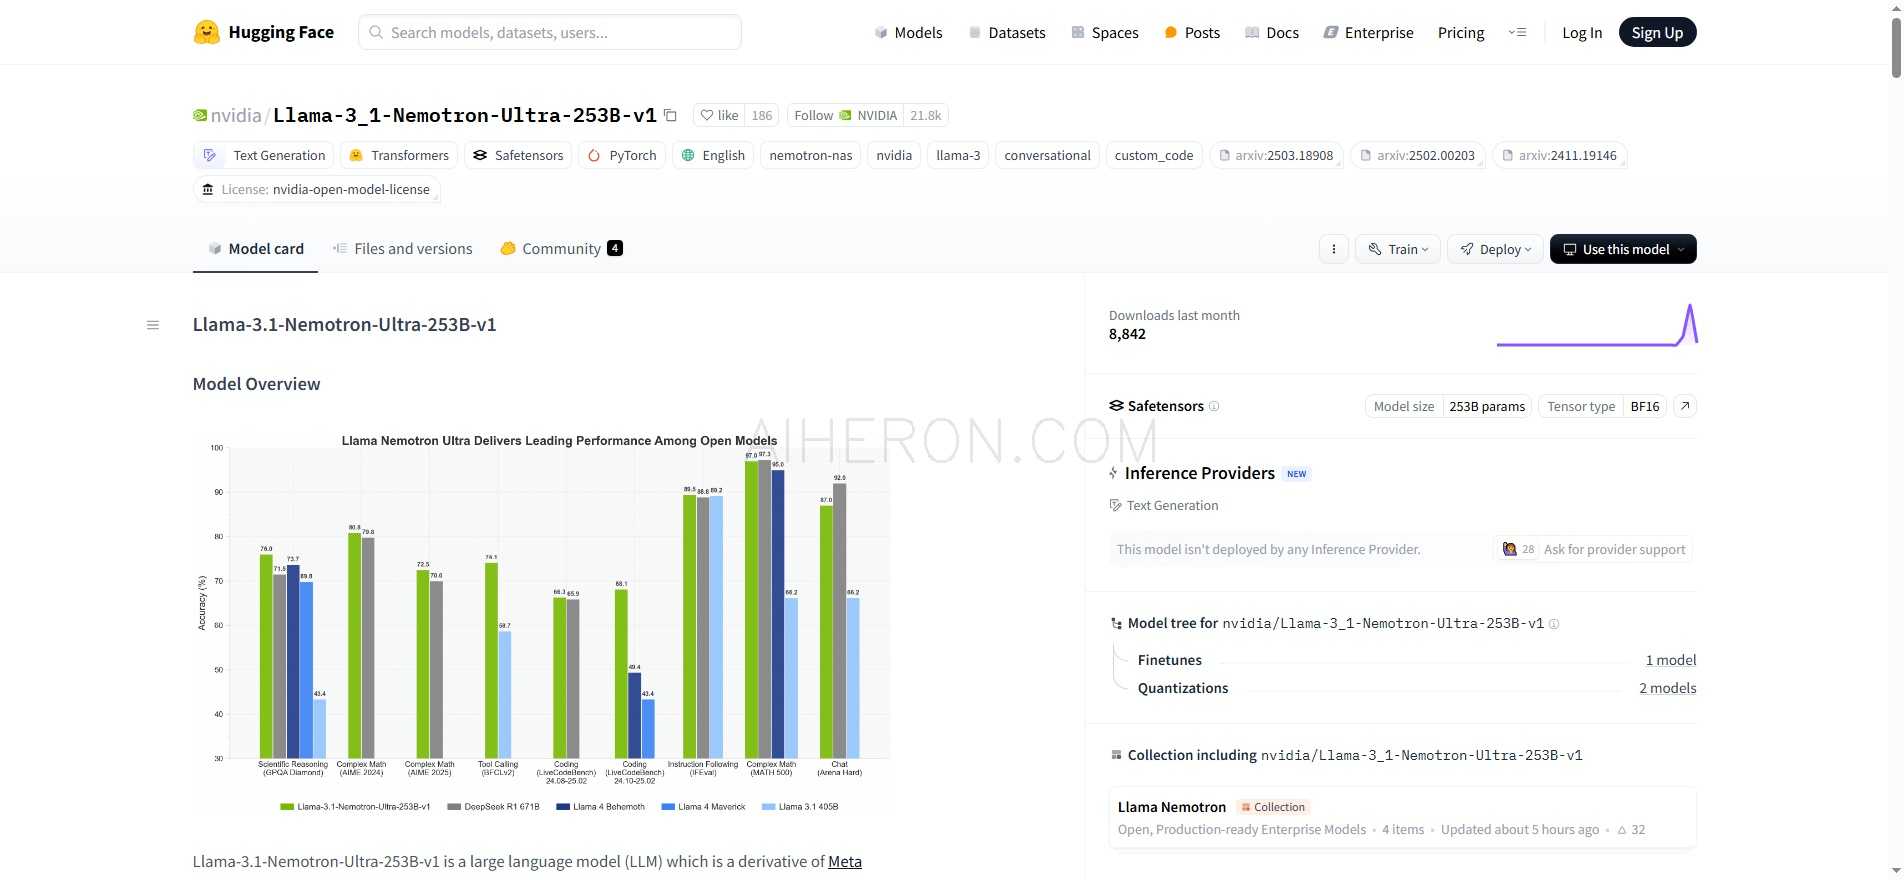Select the llama-3 tag
The width and height of the screenshot is (1904, 880).
pos(958,155)
